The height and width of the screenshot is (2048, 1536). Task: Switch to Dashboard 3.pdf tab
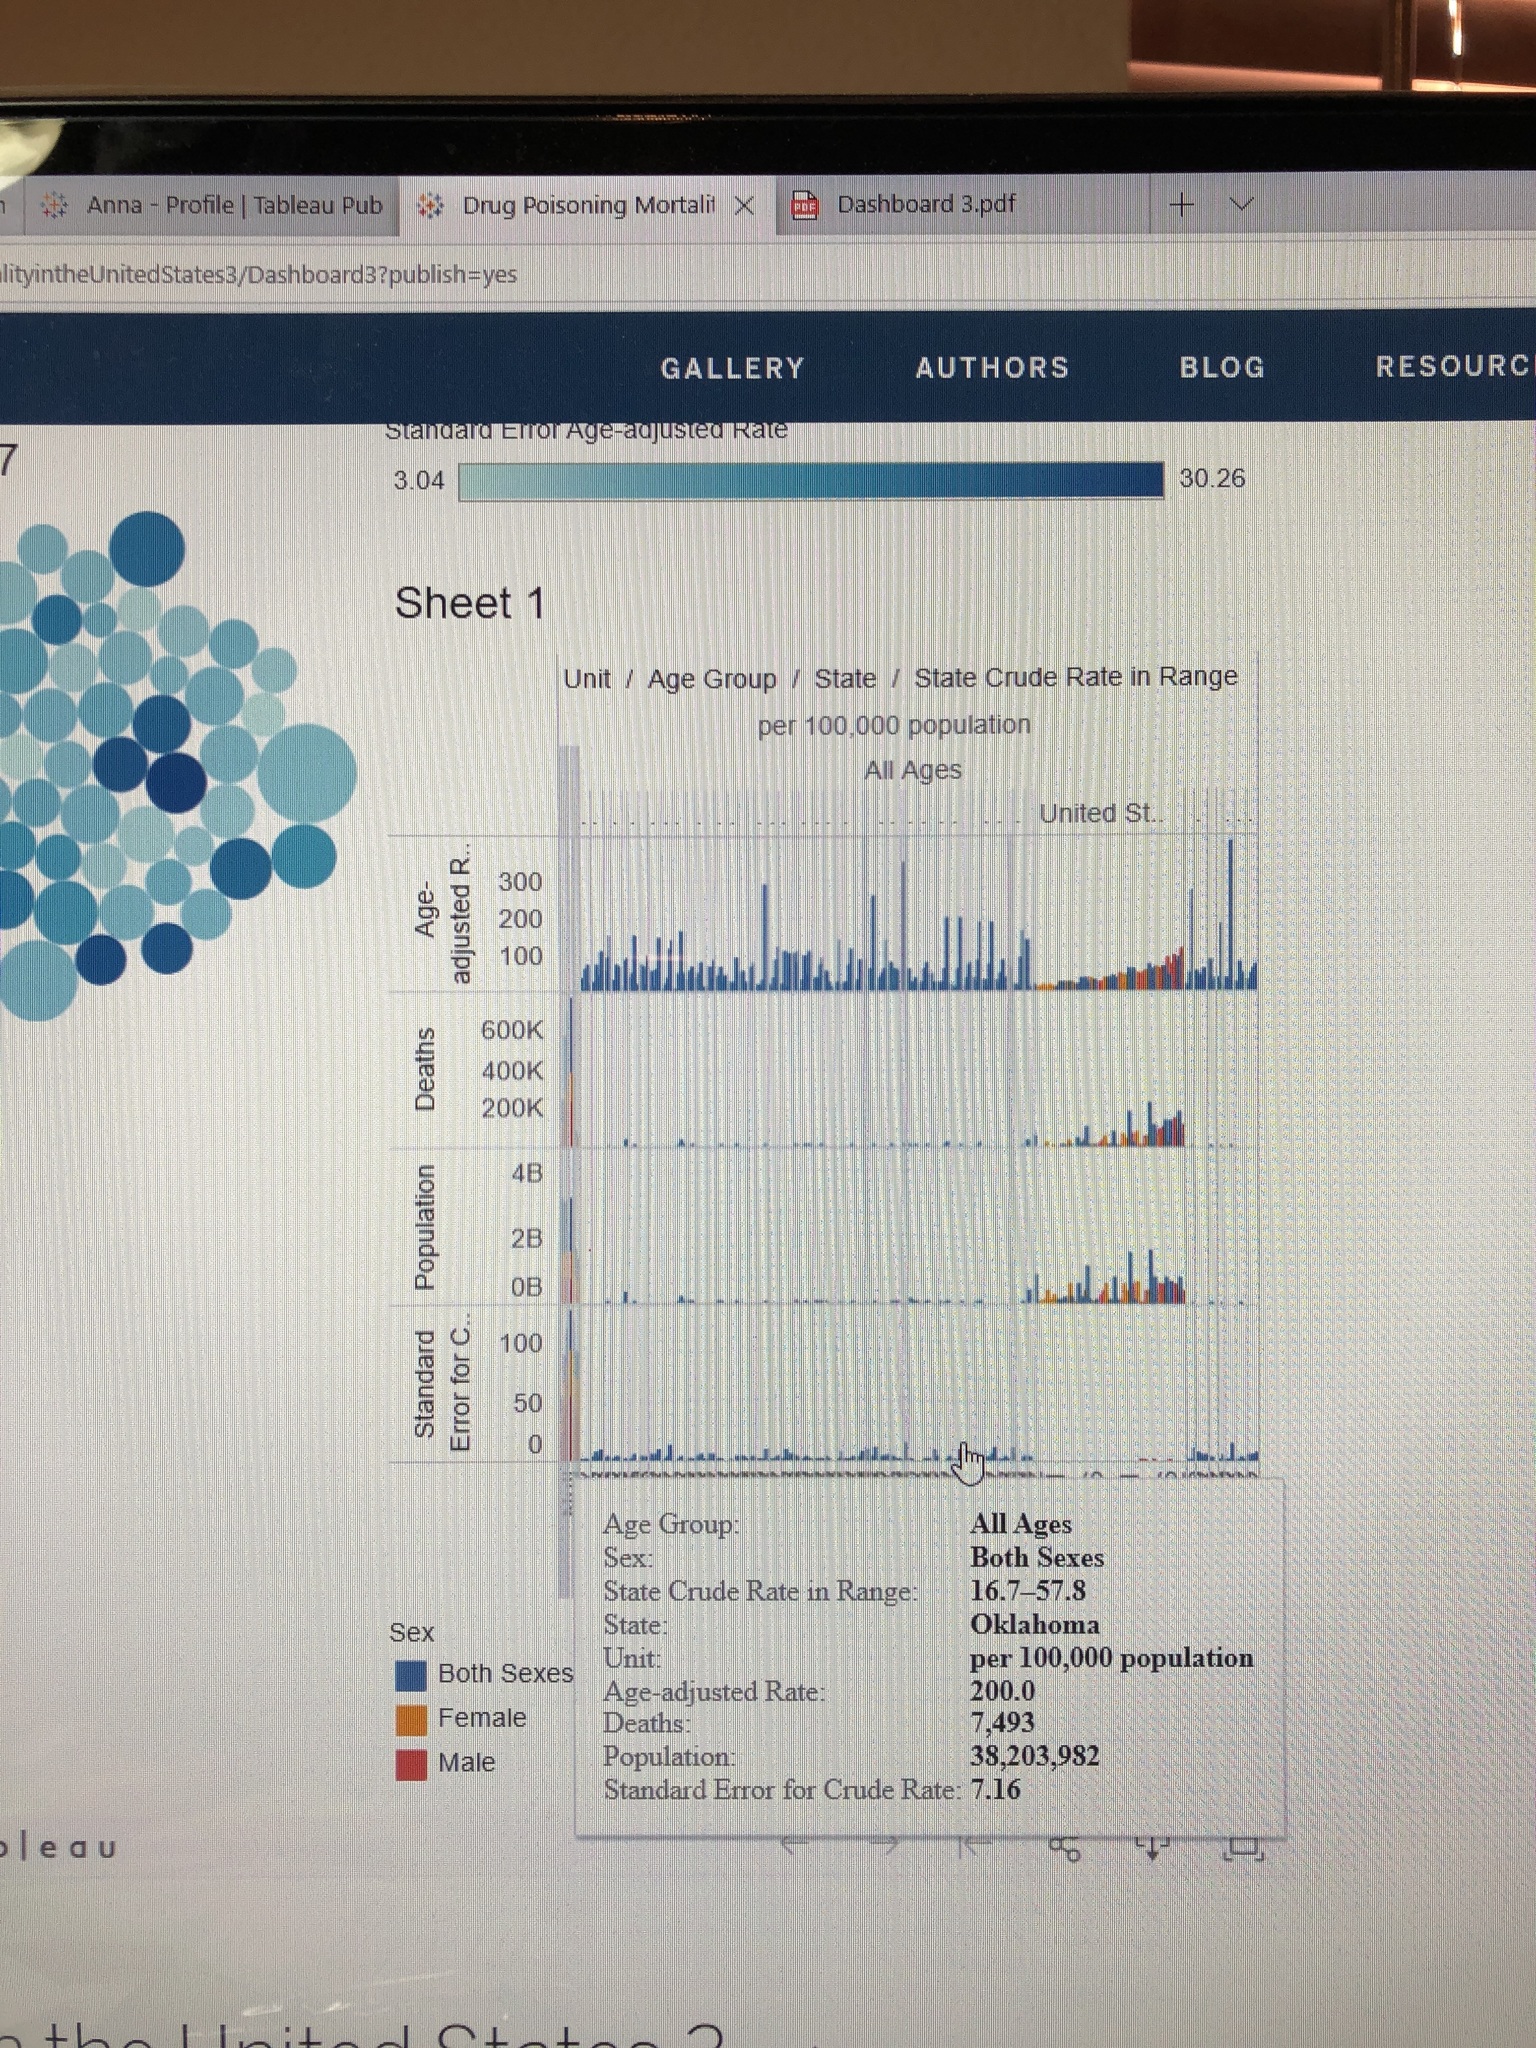tap(925, 205)
